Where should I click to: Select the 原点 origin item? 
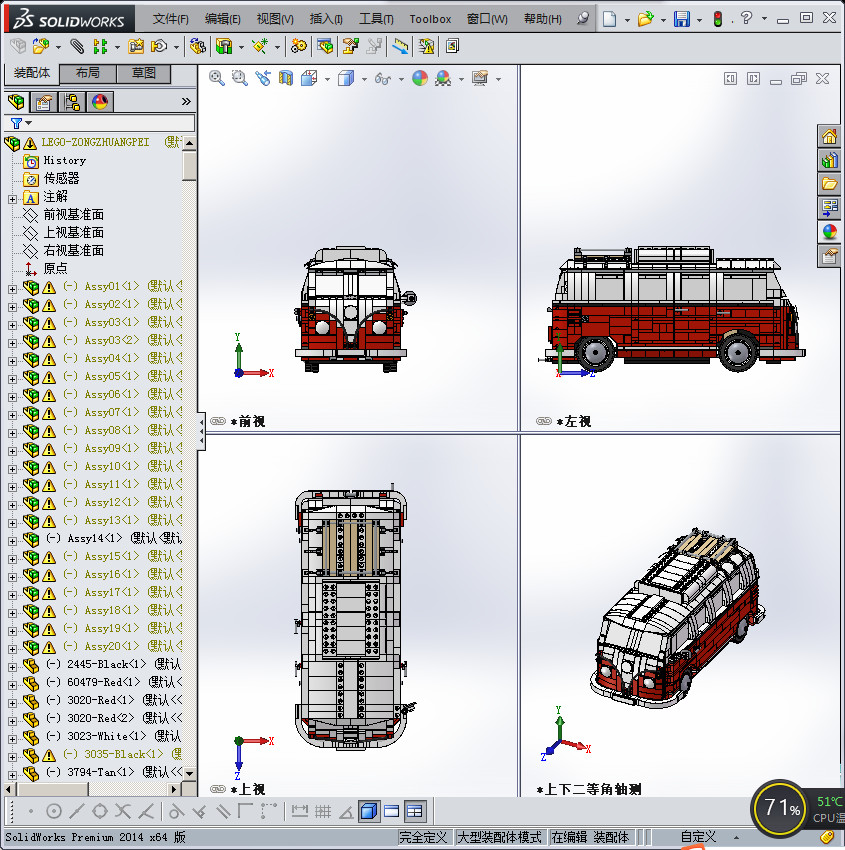tap(55, 268)
